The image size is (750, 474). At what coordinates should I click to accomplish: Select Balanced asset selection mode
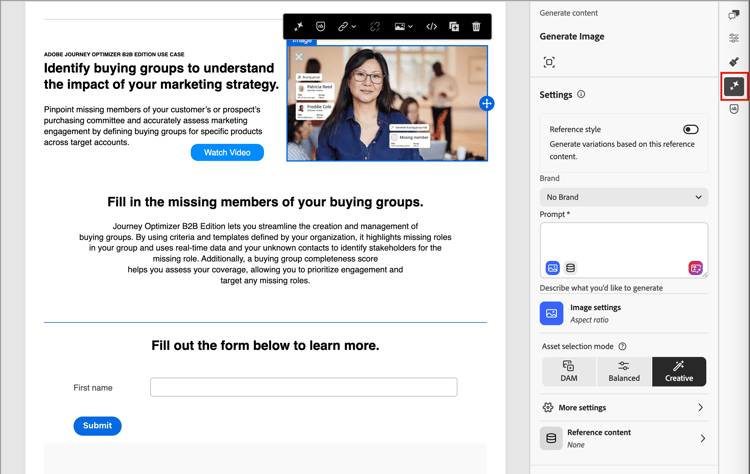tap(624, 371)
